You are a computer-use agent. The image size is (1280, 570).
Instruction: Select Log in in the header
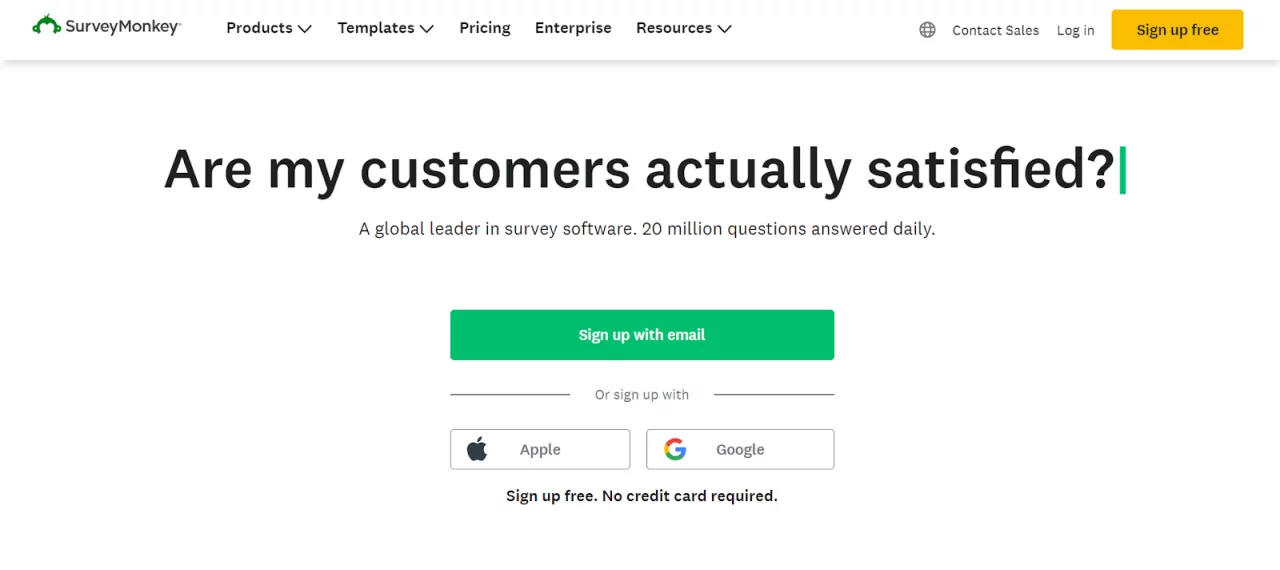pyautogui.click(x=1075, y=30)
